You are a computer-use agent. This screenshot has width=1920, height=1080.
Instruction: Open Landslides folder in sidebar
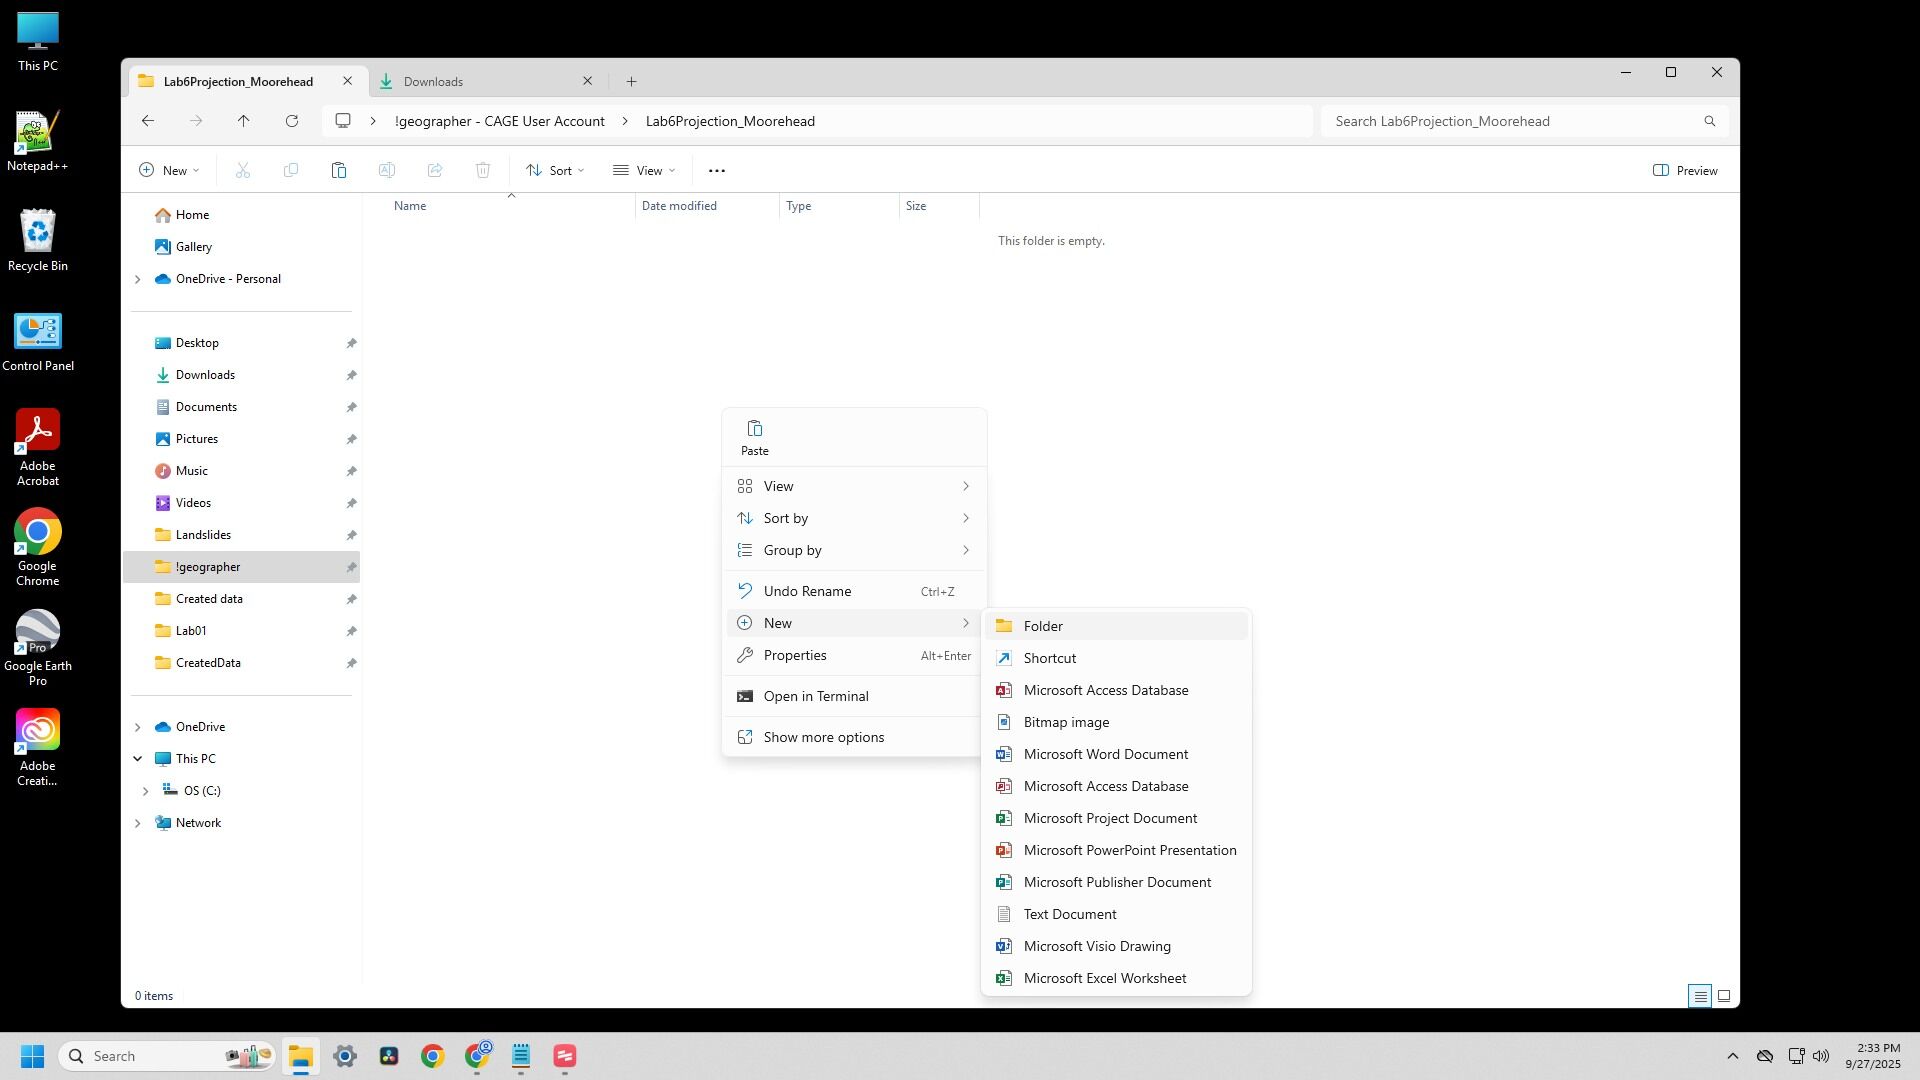coord(203,535)
